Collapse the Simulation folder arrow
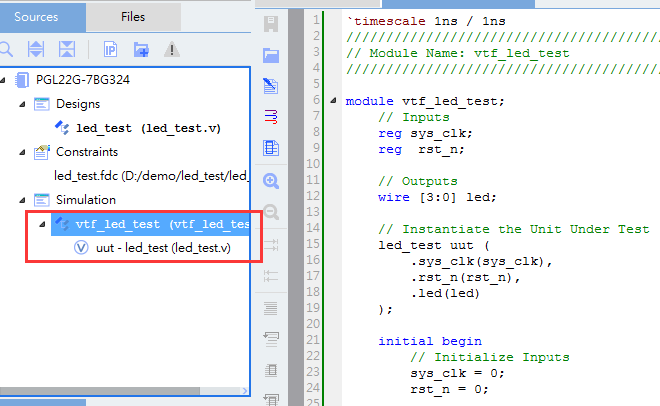Screen dimensions: 660x406 [22, 200]
